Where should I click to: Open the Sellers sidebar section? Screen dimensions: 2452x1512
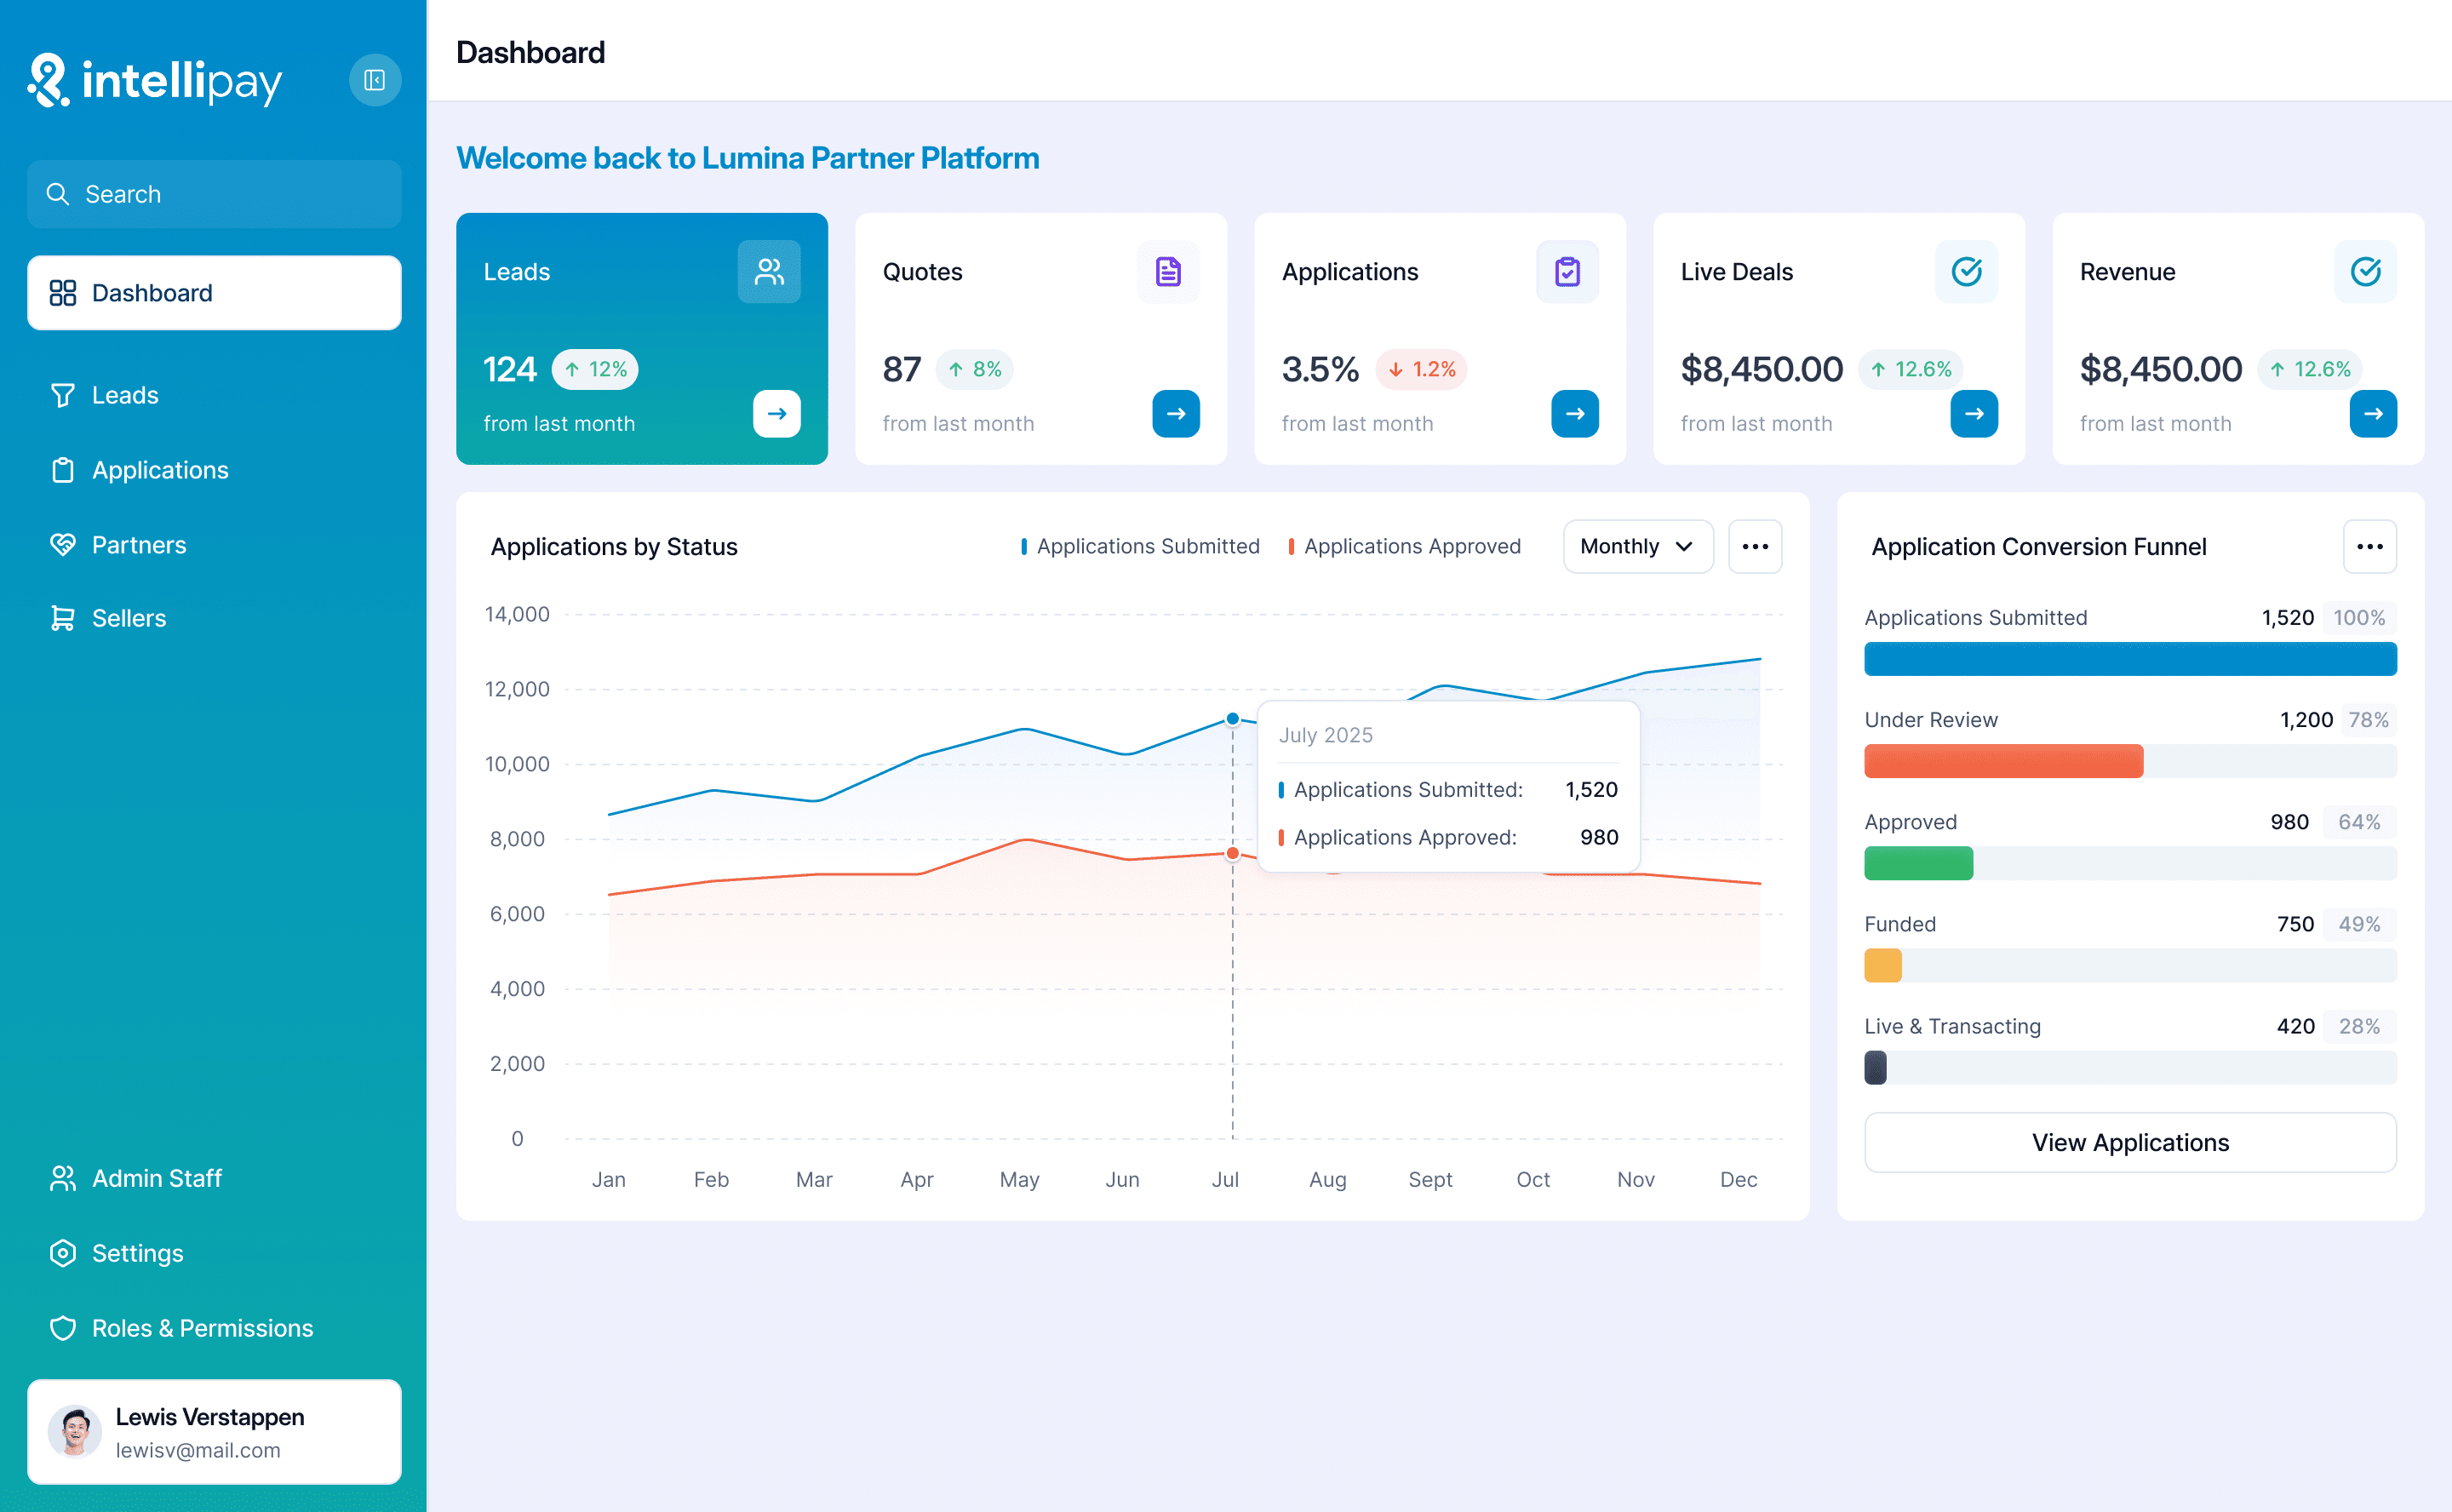(128, 618)
